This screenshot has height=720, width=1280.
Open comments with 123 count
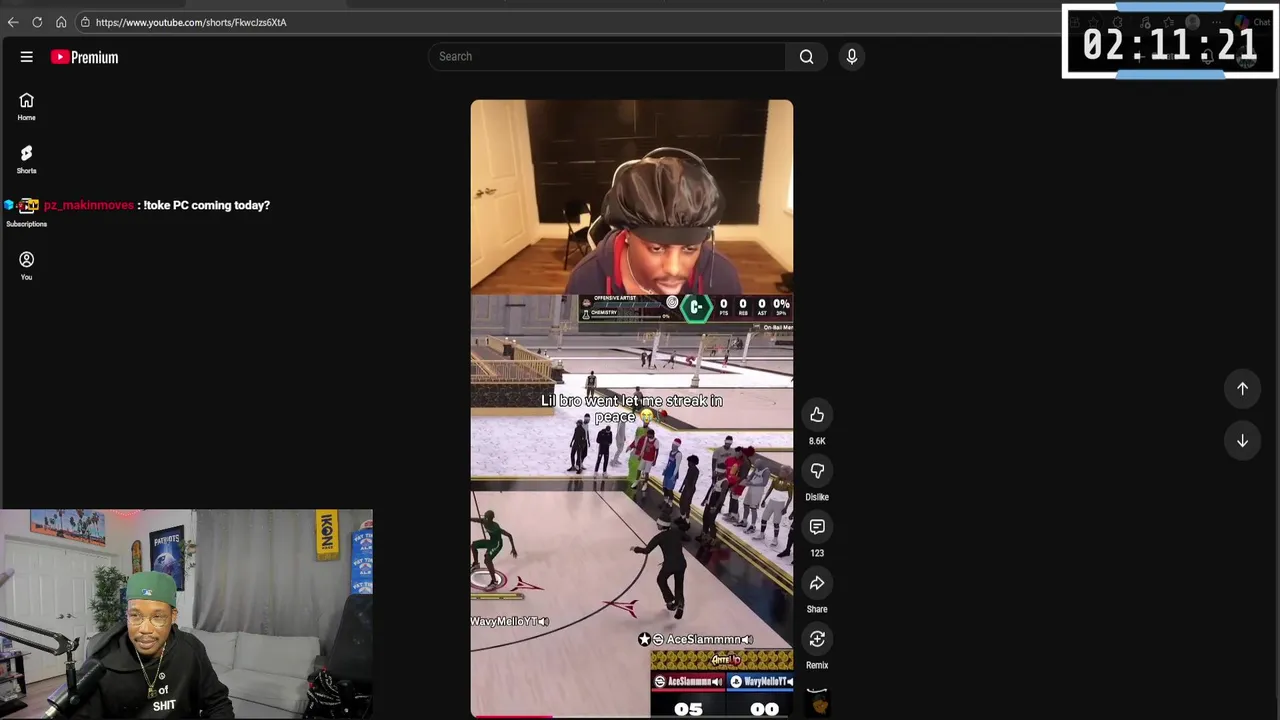click(x=817, y=526)
